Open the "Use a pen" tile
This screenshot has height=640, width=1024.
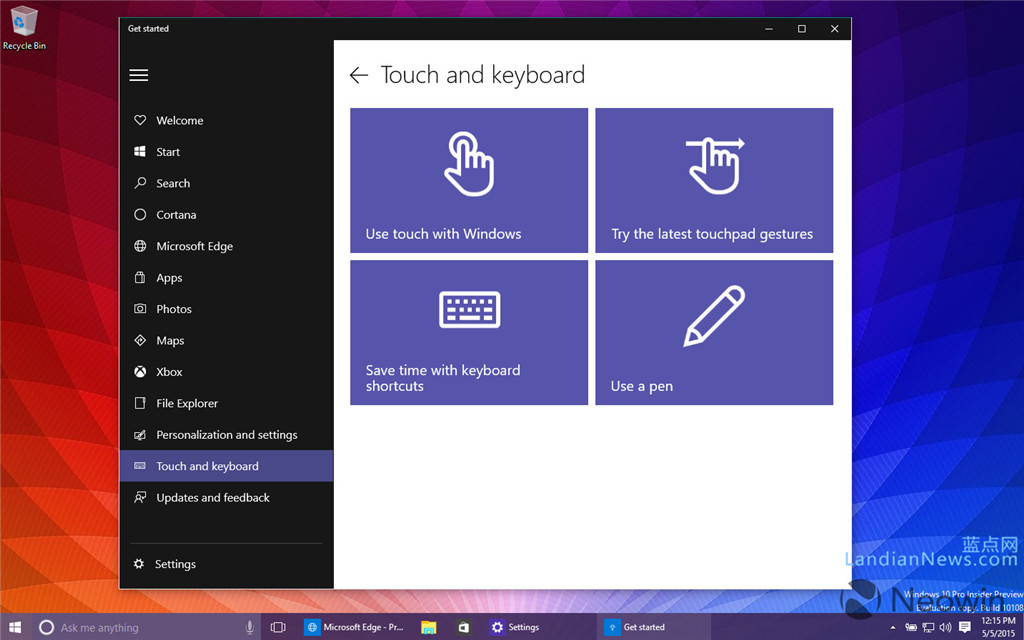(714, 333)
